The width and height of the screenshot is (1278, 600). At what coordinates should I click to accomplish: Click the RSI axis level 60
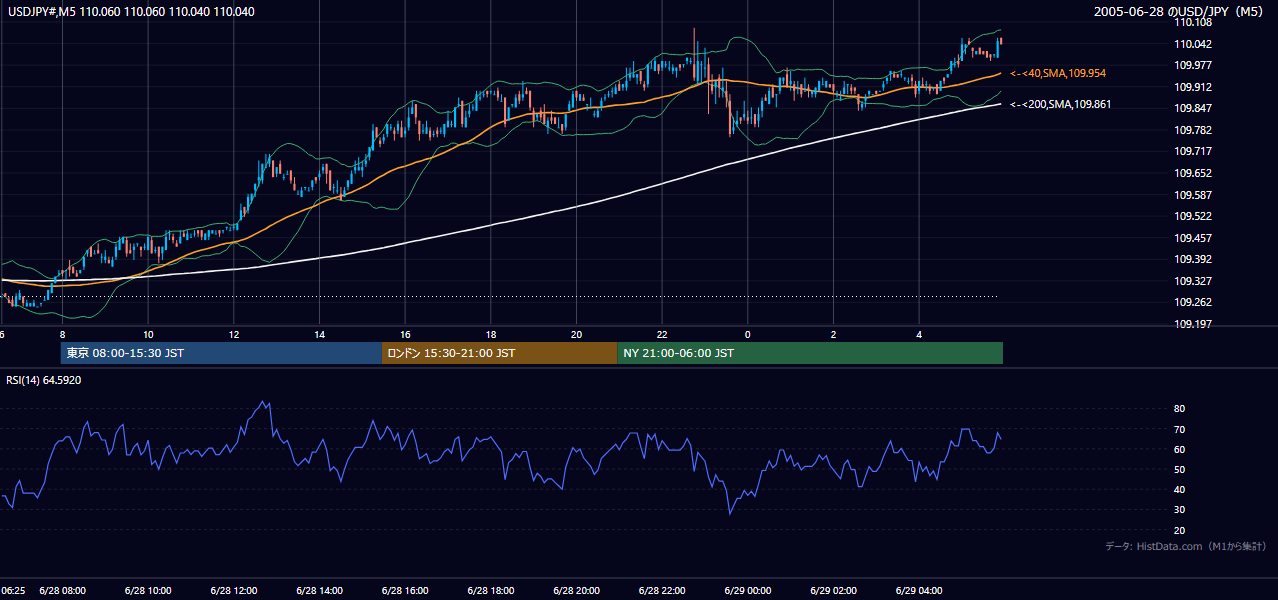click(1179, 449)
